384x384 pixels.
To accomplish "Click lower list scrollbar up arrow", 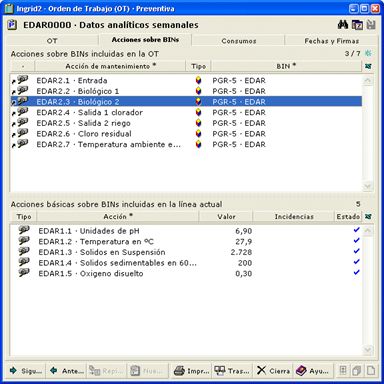I will (x=368, y=231).
